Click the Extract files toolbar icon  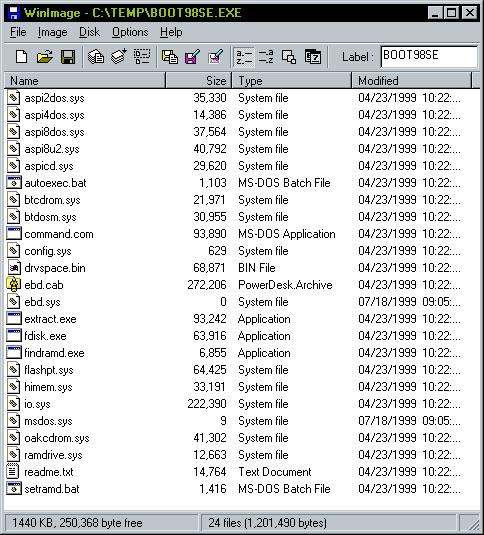coord(170,57)
